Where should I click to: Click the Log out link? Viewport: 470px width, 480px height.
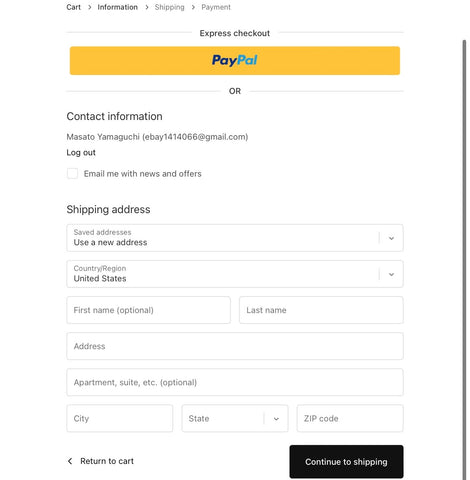[81, 153]
